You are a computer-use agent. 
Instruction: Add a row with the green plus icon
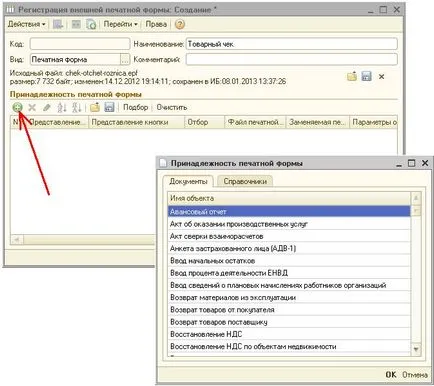click(17, 107)
